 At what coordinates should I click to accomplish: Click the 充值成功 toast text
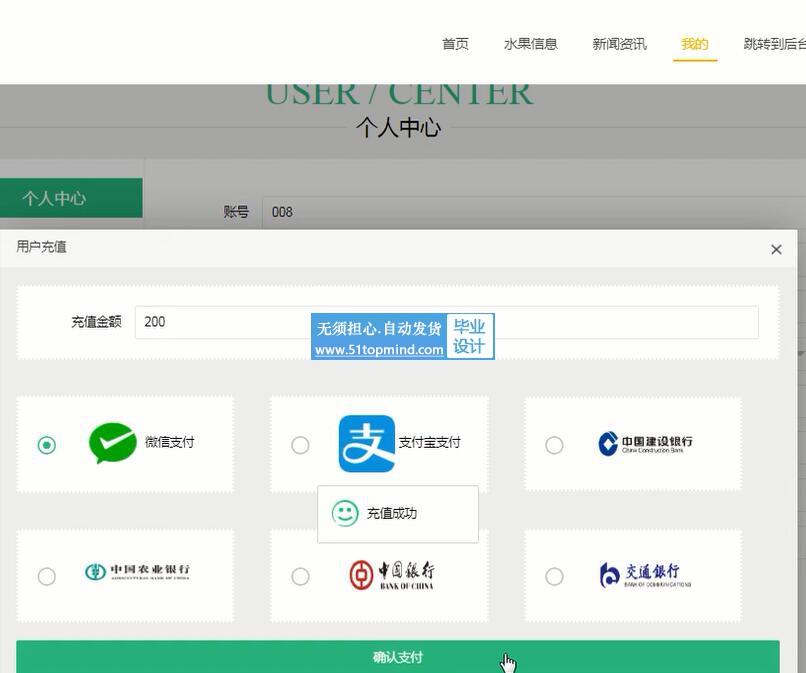(392, 513)
